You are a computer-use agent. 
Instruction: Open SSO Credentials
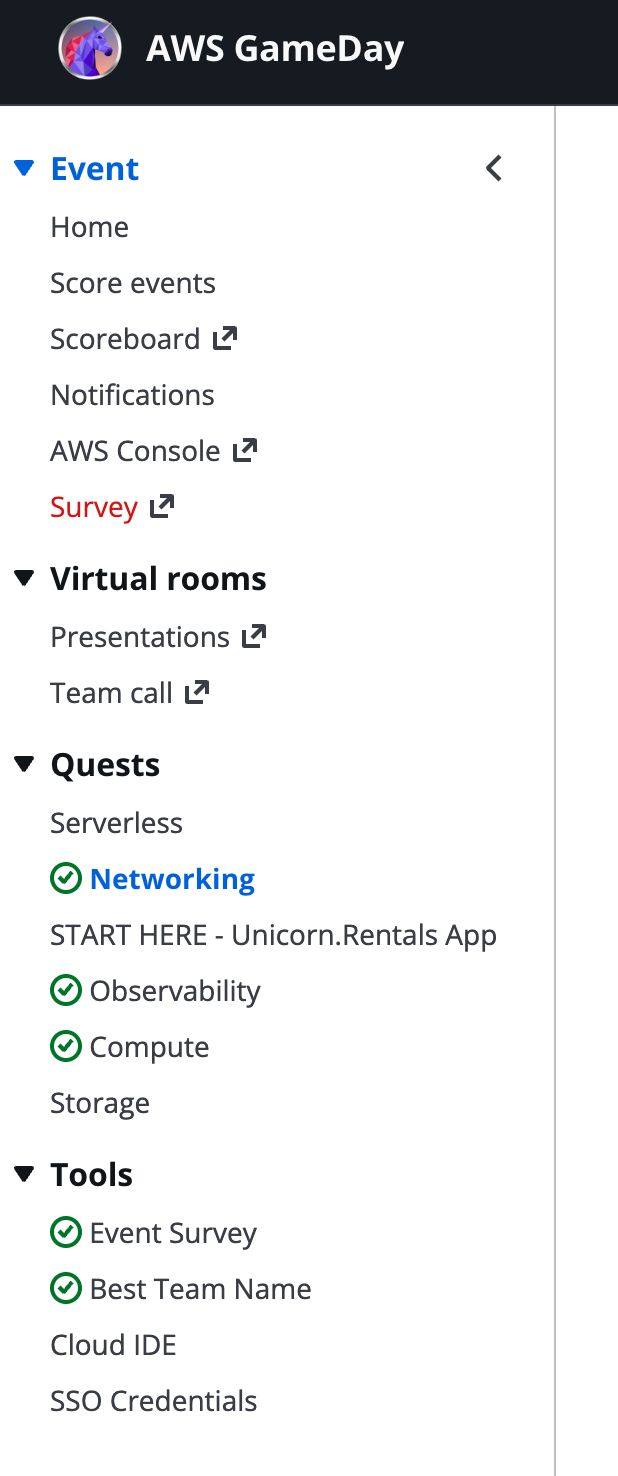pyautogui.click(x=153, y=1400)
